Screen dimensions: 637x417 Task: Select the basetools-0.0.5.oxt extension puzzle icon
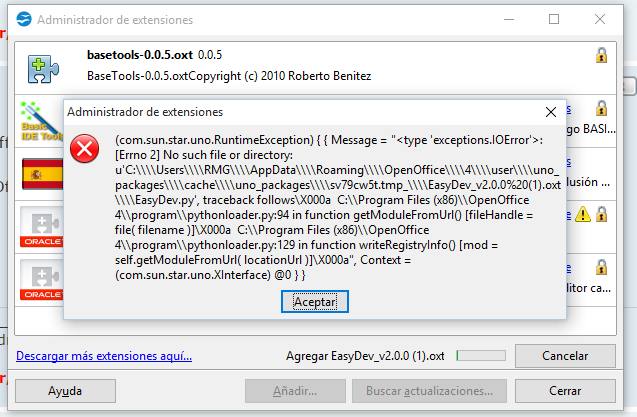tap(43, 69)
